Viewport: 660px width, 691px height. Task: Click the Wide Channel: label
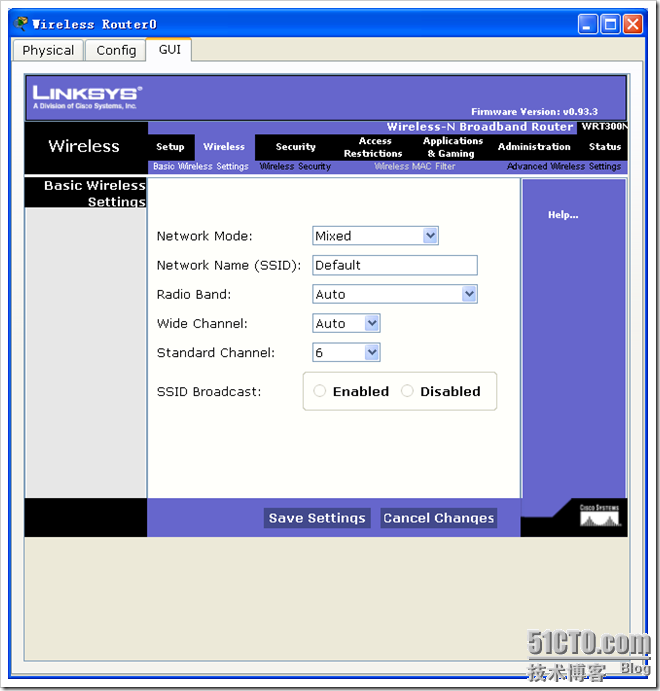pyautogui.click(x=202, y=323)
